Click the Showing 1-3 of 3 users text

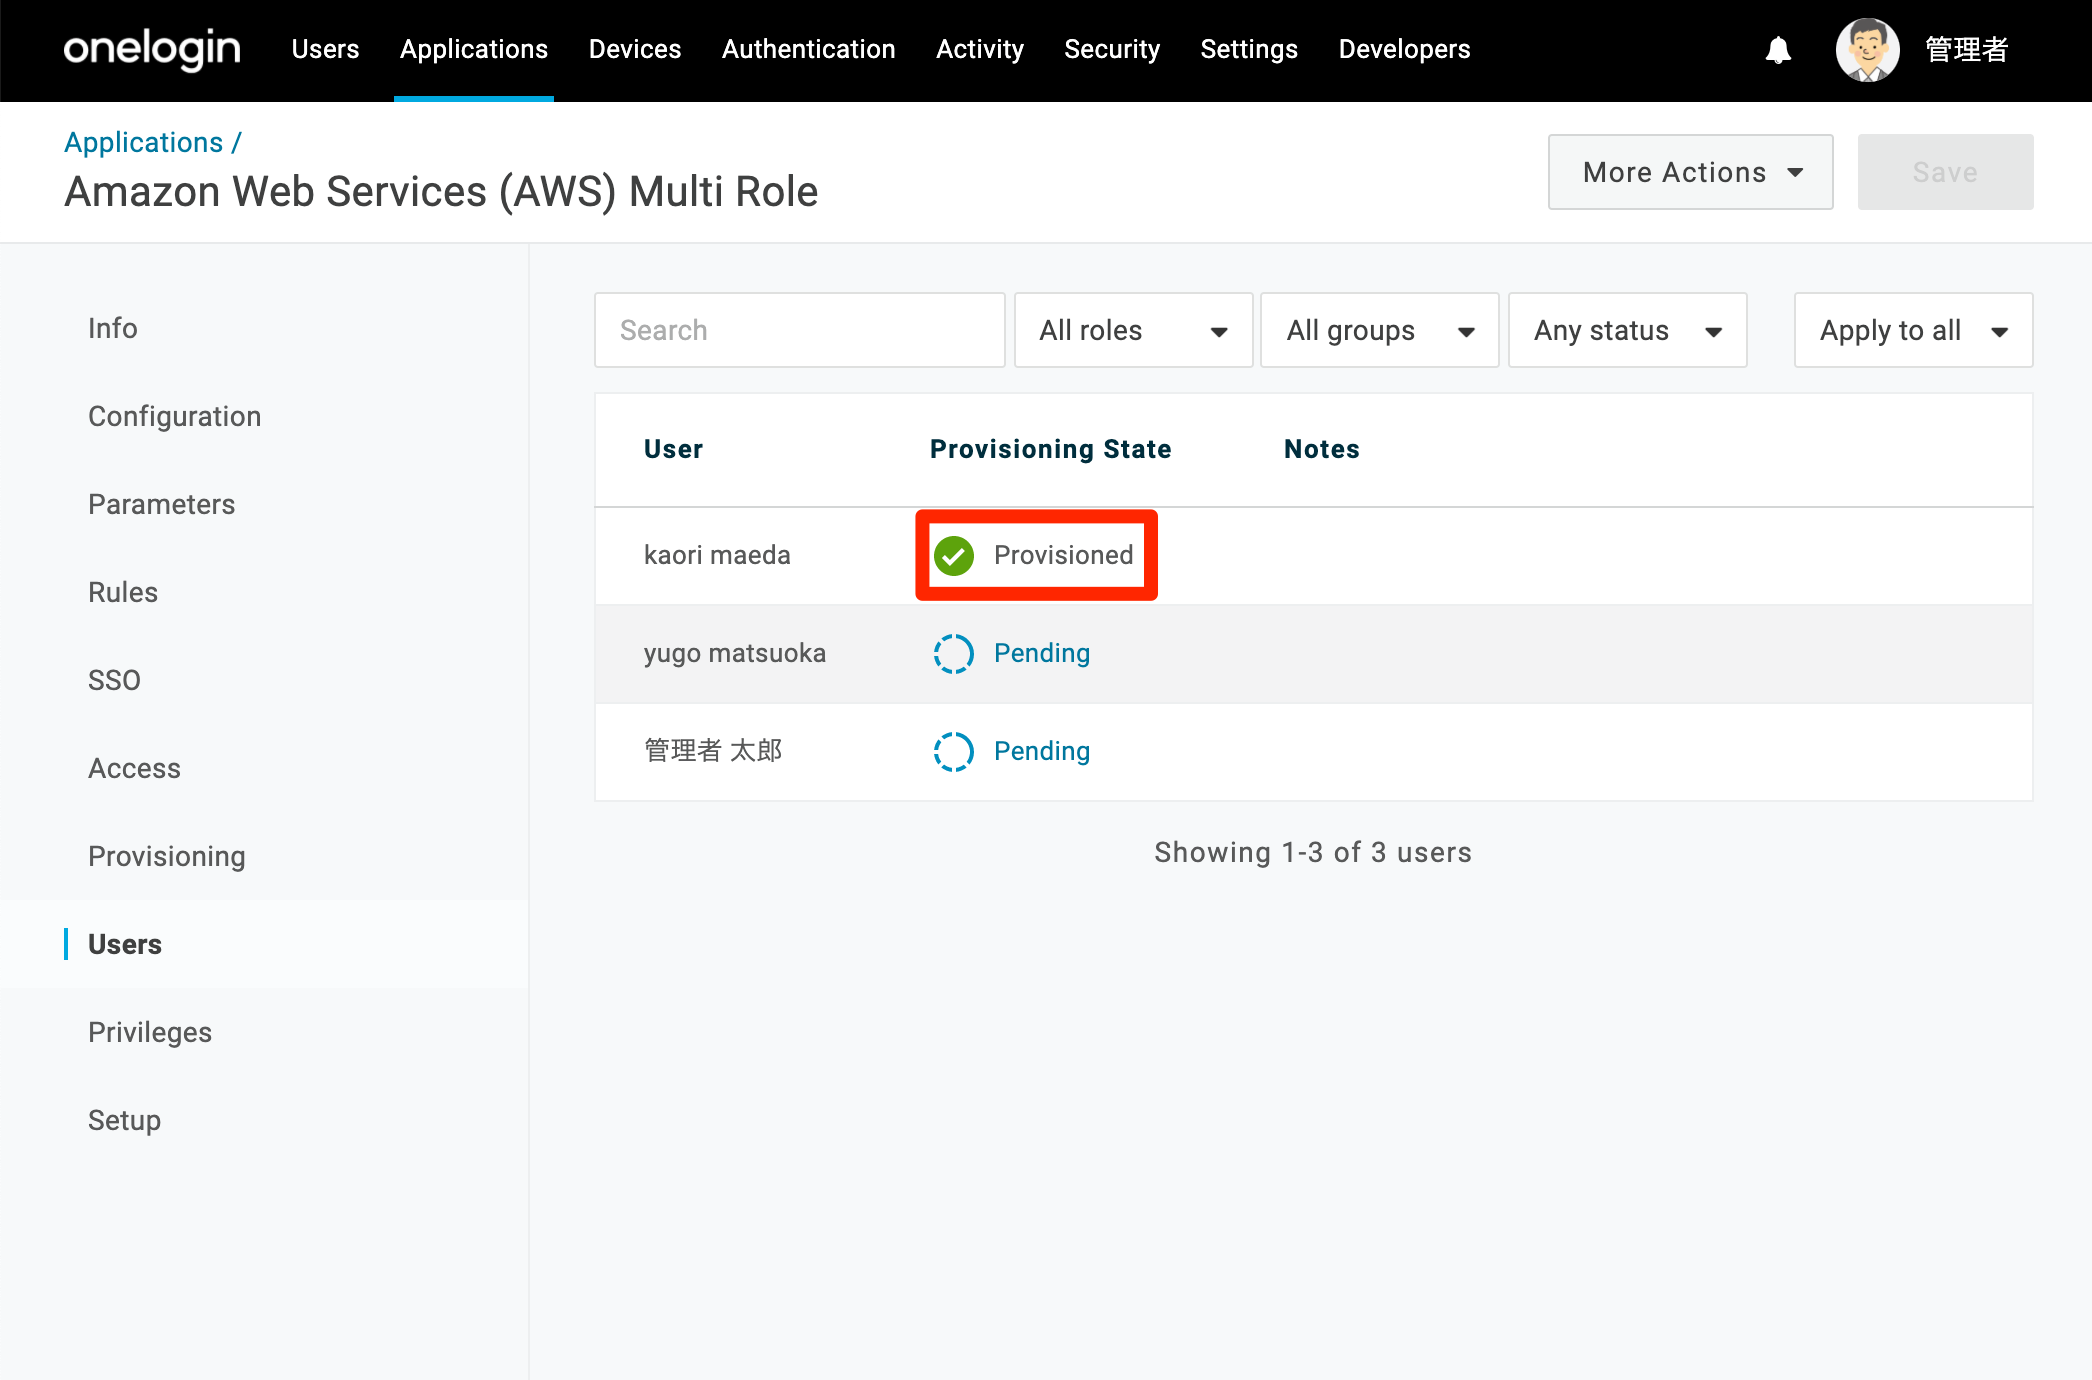click(1313, 852)
